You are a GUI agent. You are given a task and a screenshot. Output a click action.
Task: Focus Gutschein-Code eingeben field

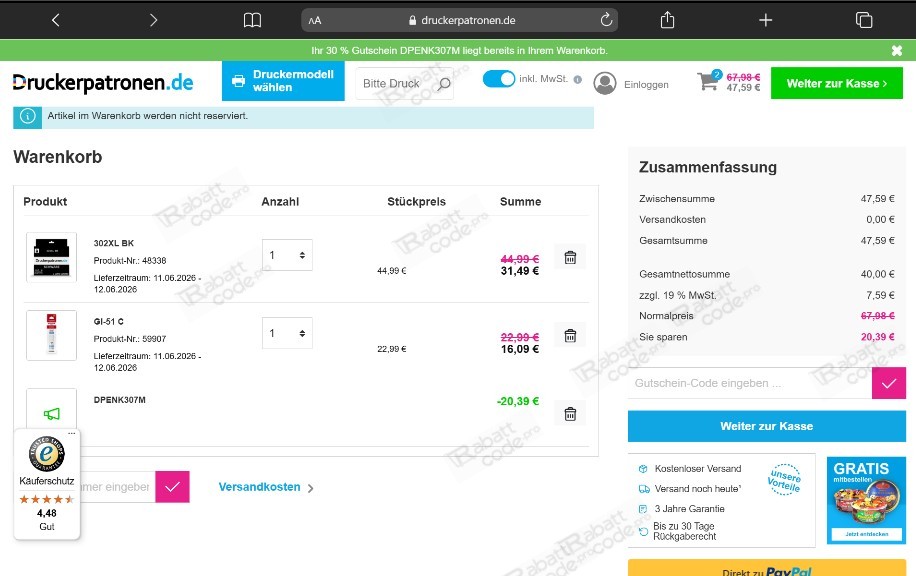[x=750, y=383]
